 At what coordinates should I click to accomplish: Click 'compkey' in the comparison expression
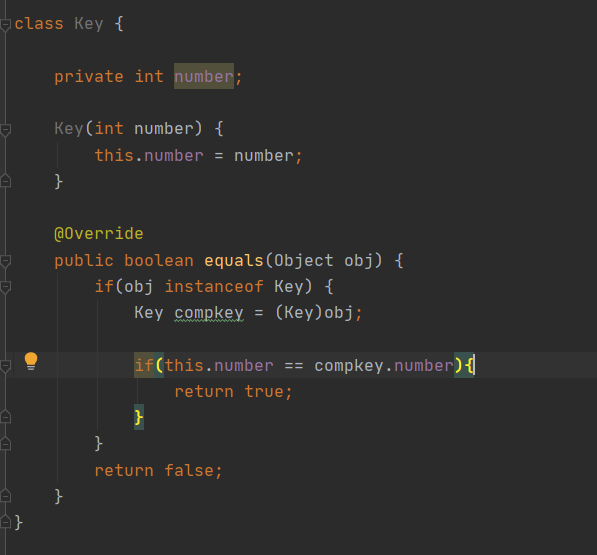coord(349,366)
